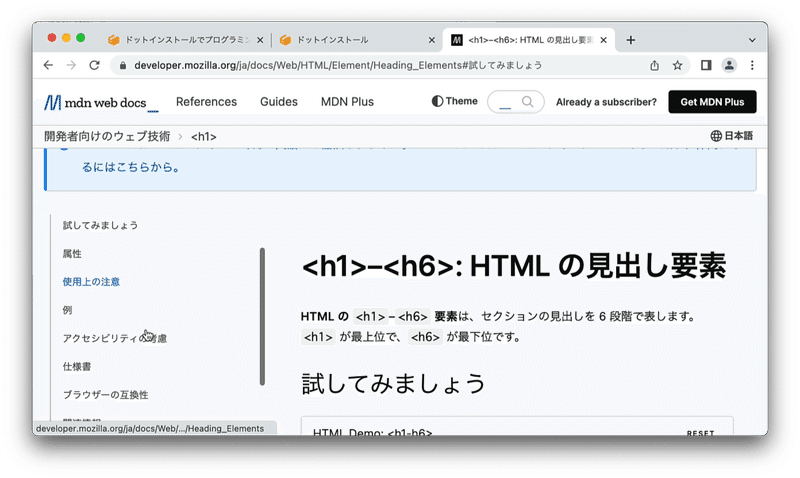Close the second ドットインストール tab

tap(432, 40)
